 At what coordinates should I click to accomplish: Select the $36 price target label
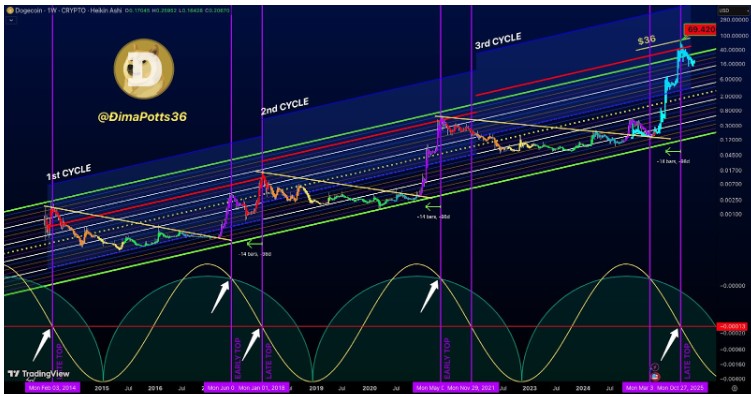pos(647,40)
